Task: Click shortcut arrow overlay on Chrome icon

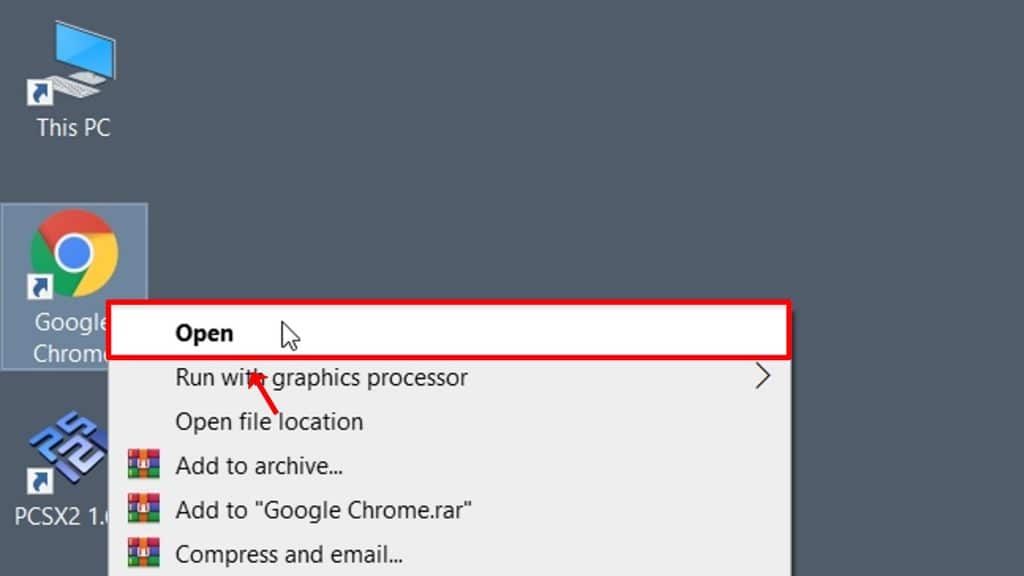Action: [39, 287]
